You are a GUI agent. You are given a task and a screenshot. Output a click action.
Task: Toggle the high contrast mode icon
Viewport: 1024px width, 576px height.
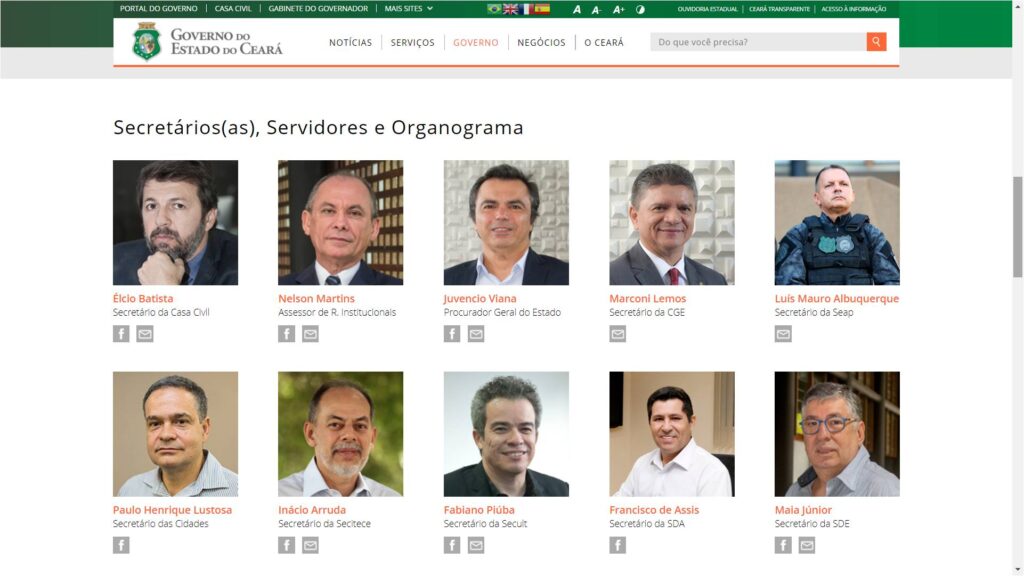coord(640,9)
